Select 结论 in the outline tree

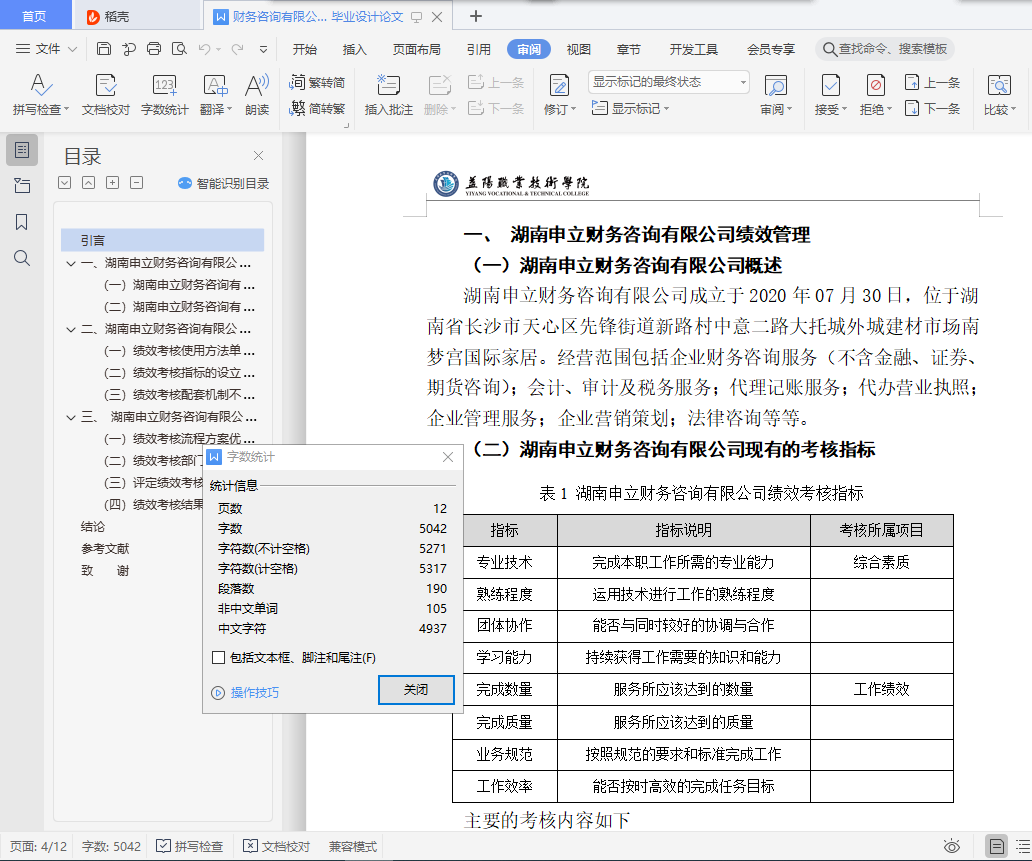[93, 527]
